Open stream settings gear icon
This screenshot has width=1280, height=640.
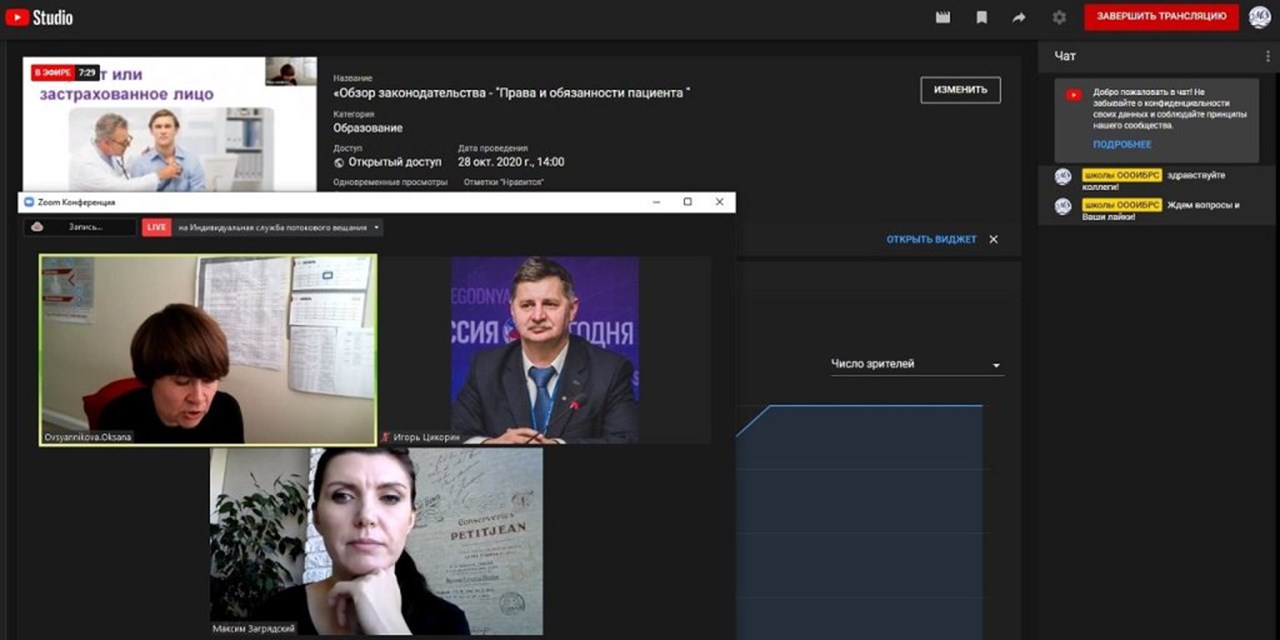[1059, 17]
